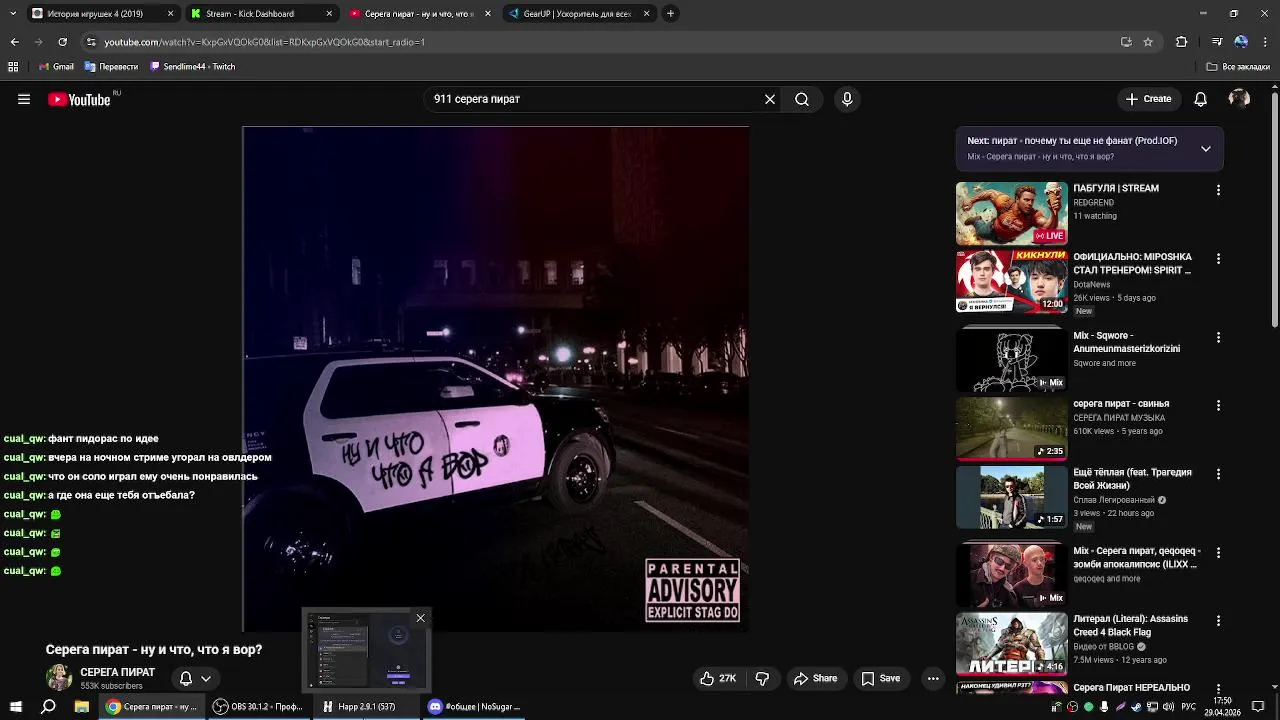Open Ещё тёплая (feat. Трагедия) title

[x=1132, y=478]
